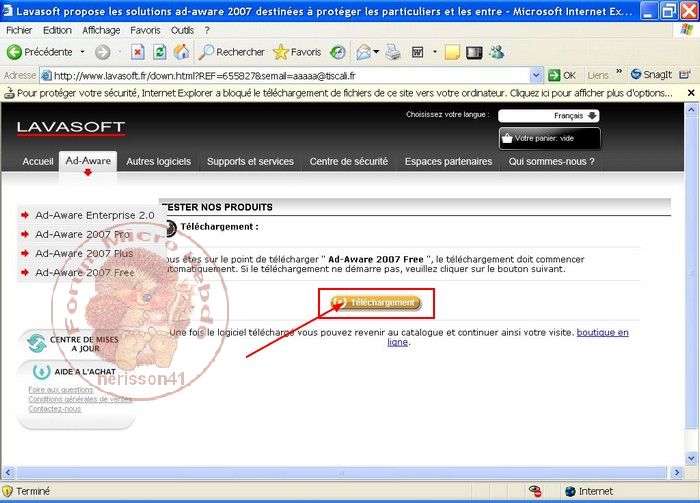Click the status bar privacy eye icon
The width and height of the screenshot is (700, 503).
tap(535, 491)
